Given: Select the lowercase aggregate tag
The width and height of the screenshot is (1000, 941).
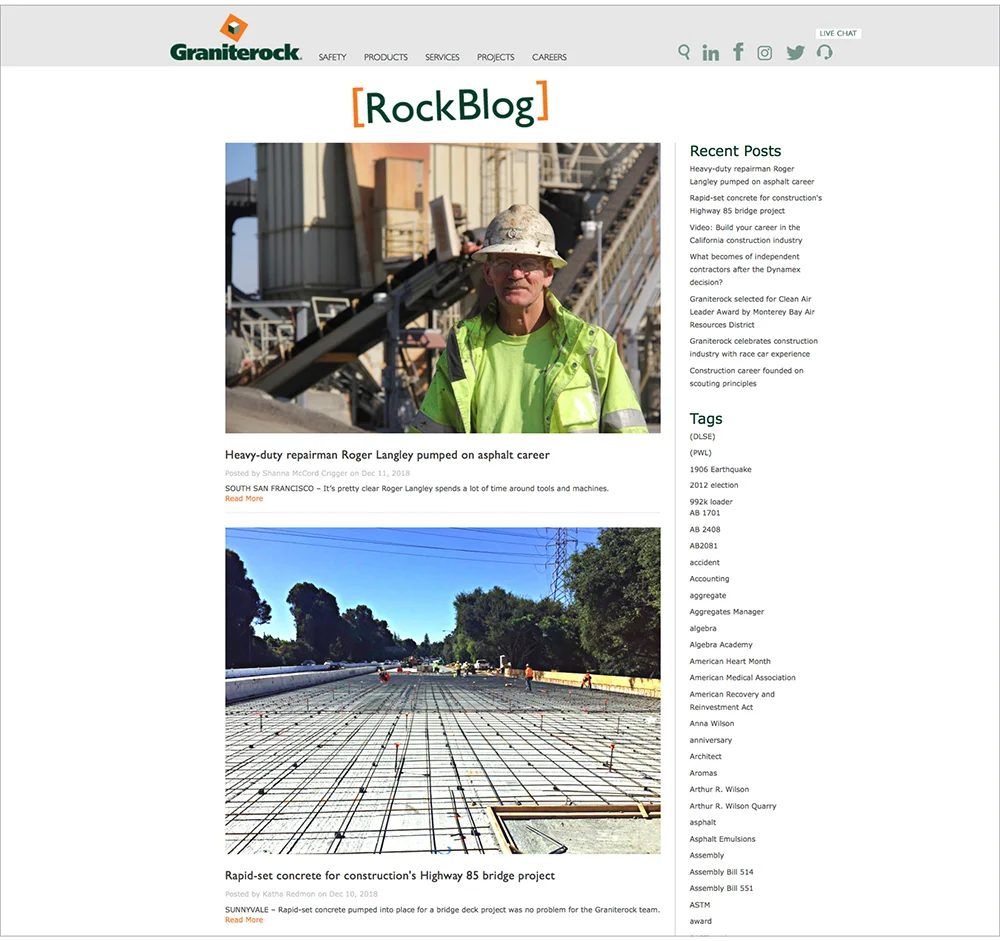Looking at the screenshot, I should (707, 595).
